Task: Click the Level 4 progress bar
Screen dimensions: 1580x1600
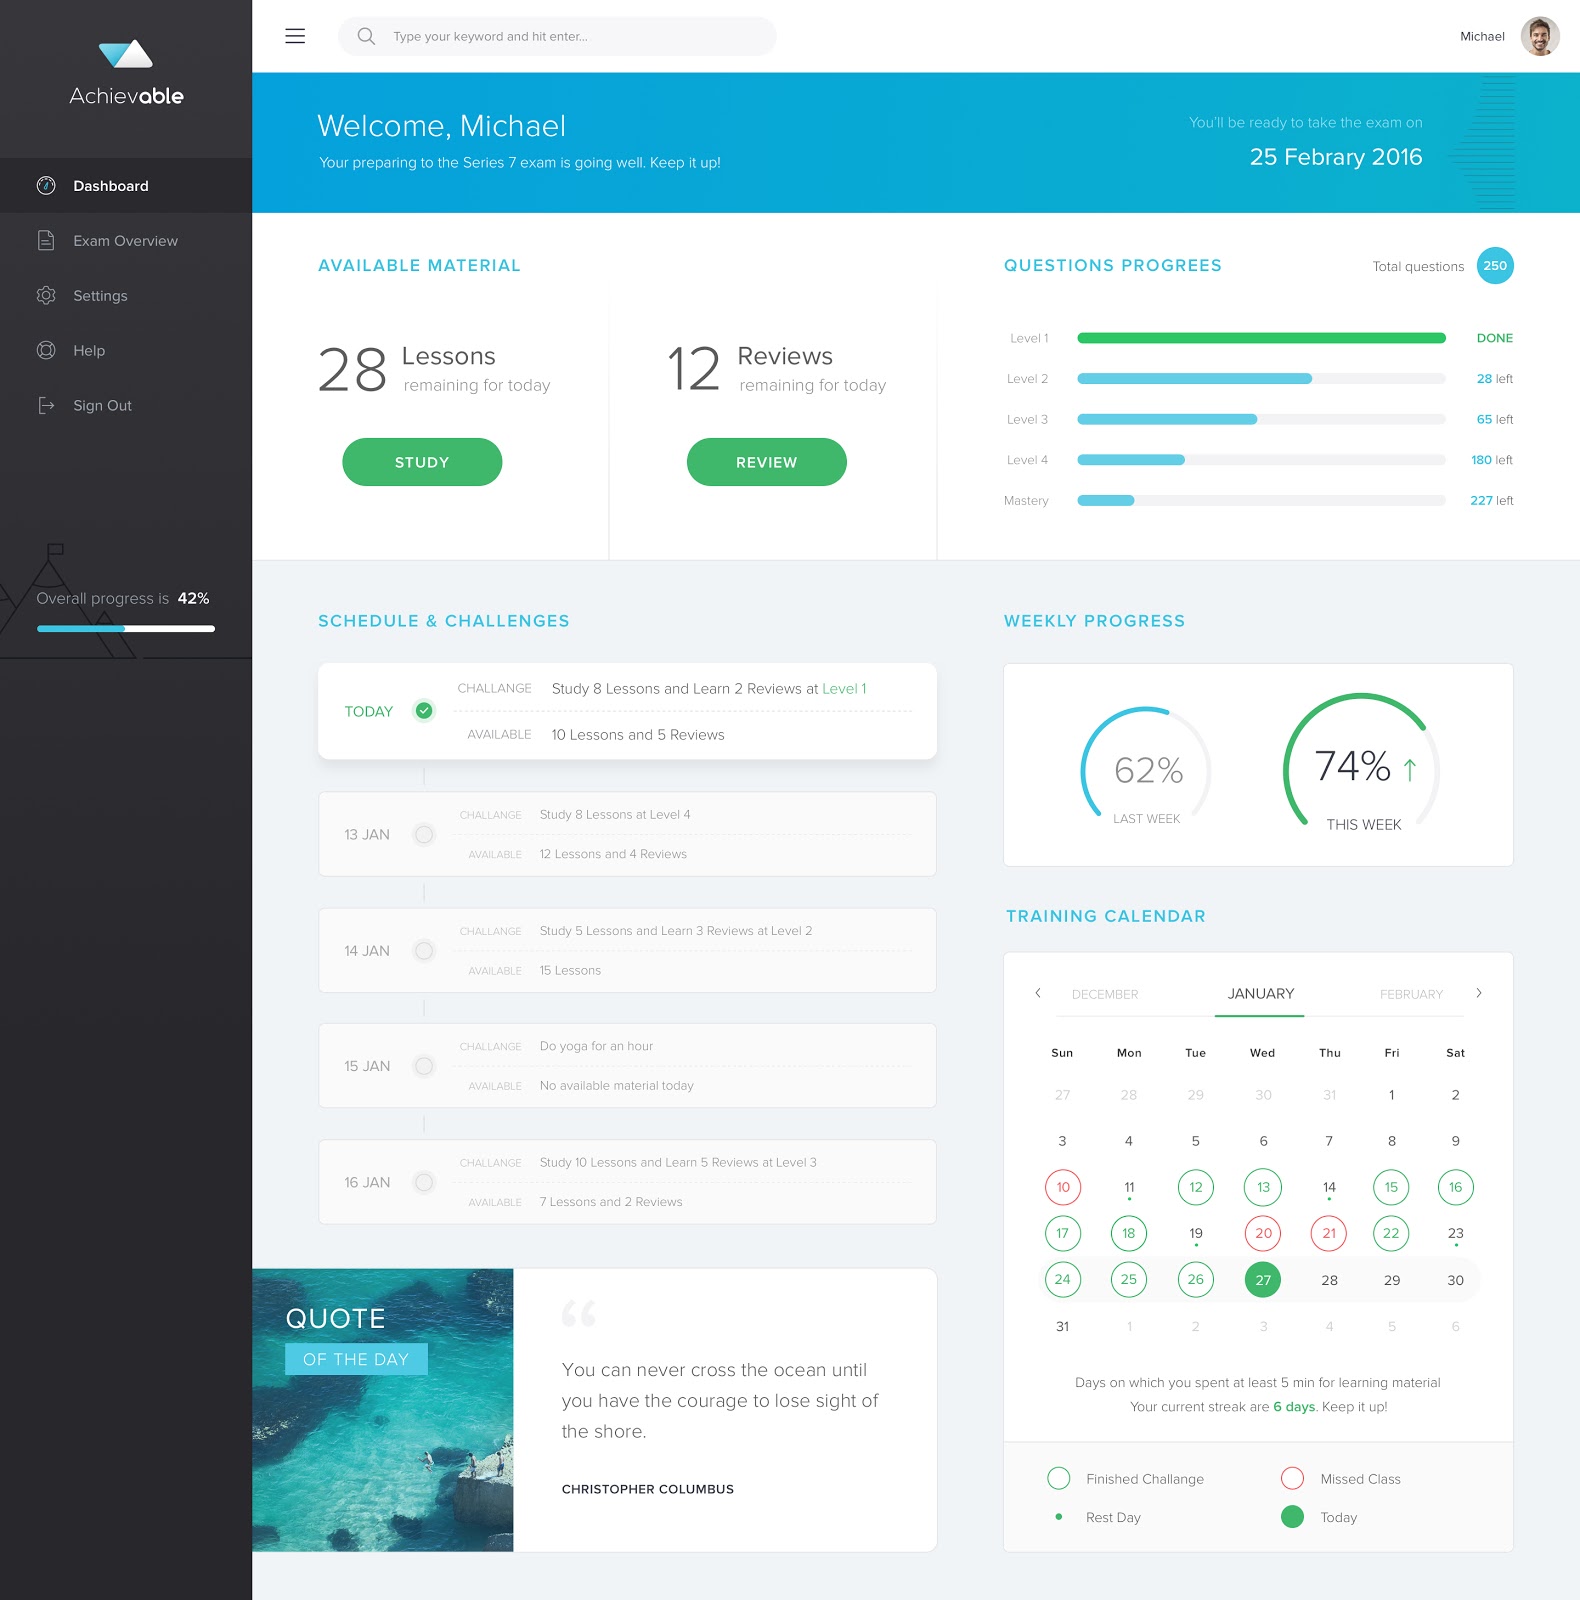Action: coord(1261,460)
